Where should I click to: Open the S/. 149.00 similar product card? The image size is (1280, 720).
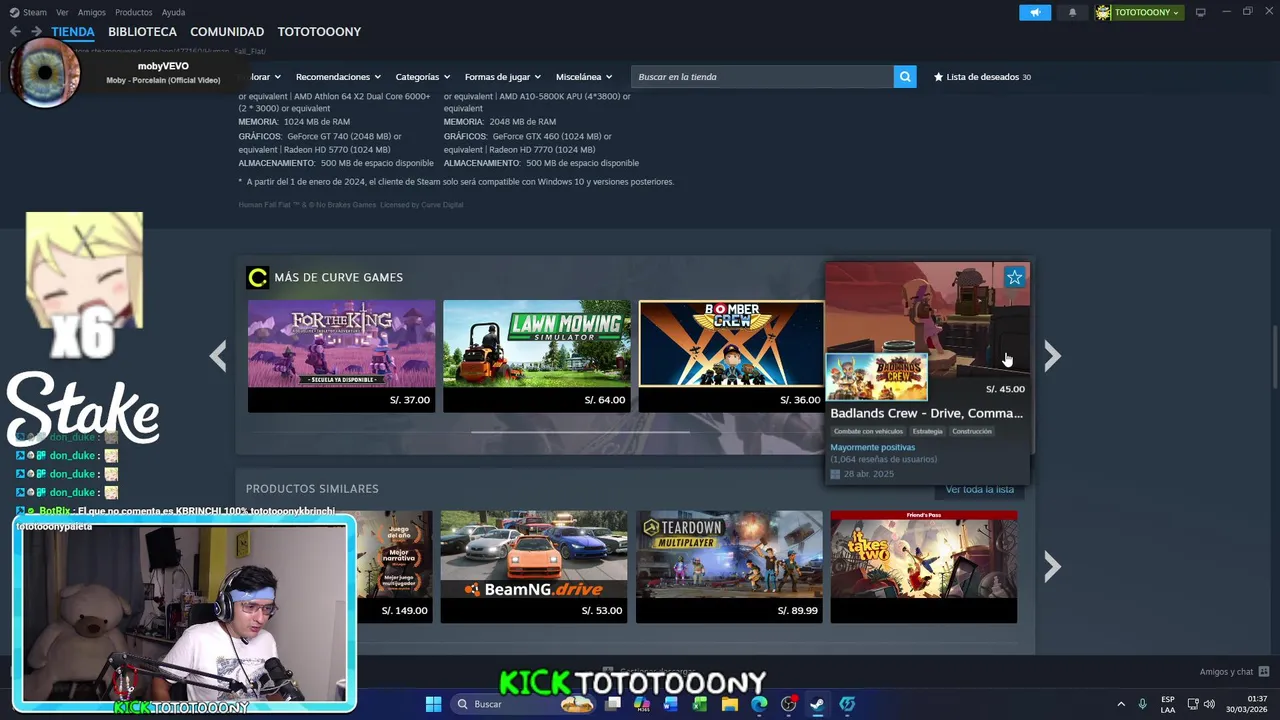tap(395, 567)
